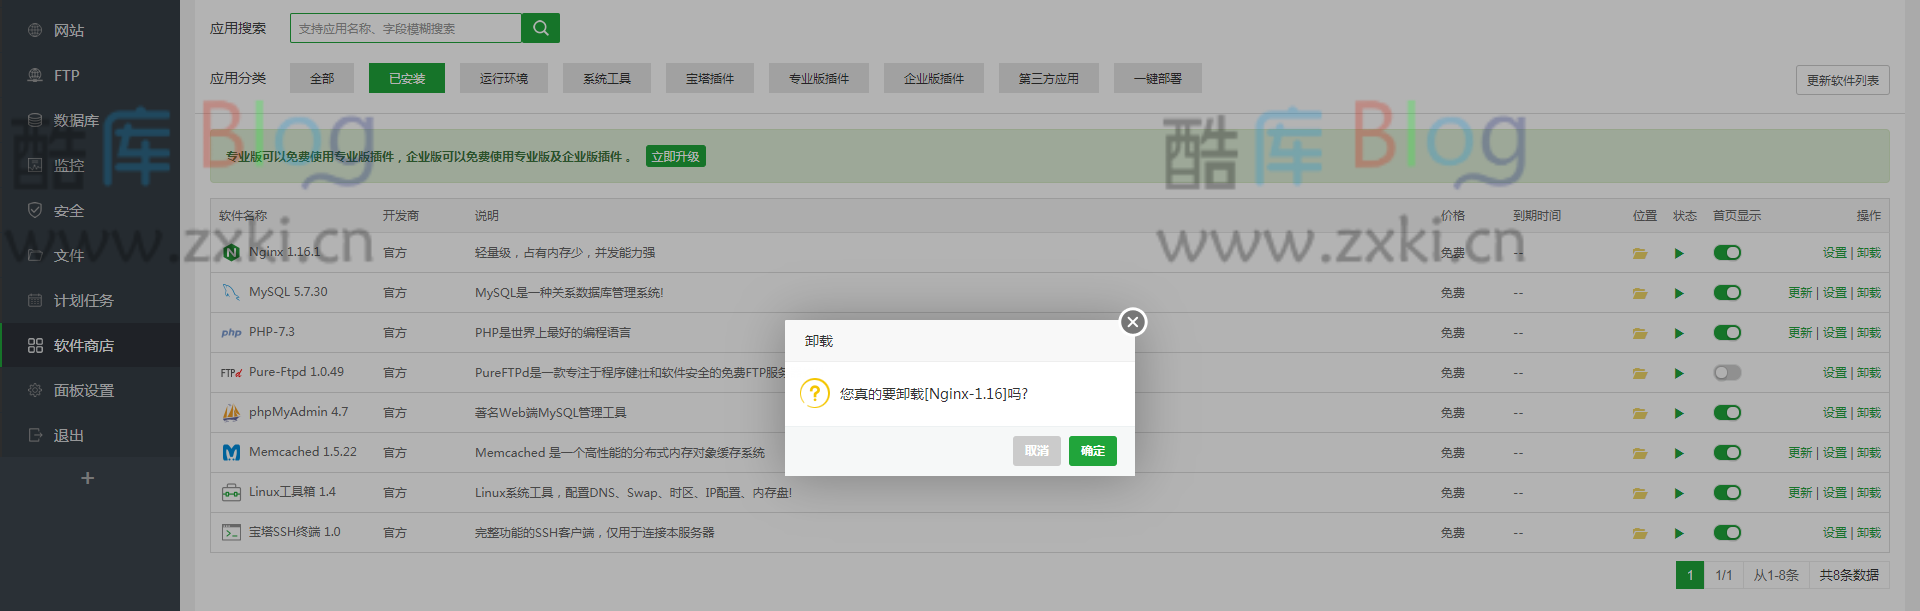The height and width of the screenshot is (611, 1920).
Task: Click the Memcached M icon in the list
Action: 231,453
